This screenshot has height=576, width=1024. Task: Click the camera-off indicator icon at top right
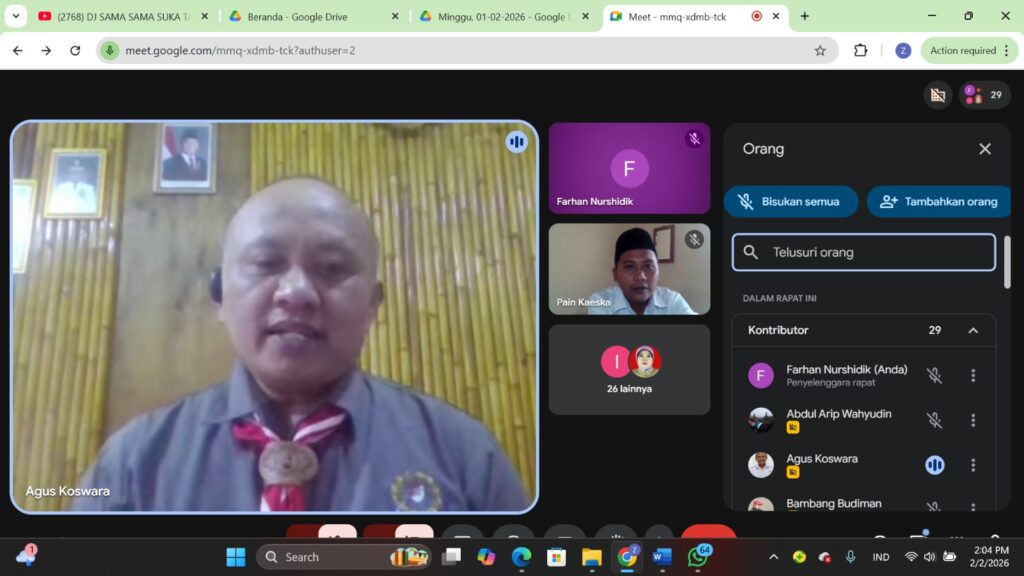pyautogui.click(x=937, y=95)
